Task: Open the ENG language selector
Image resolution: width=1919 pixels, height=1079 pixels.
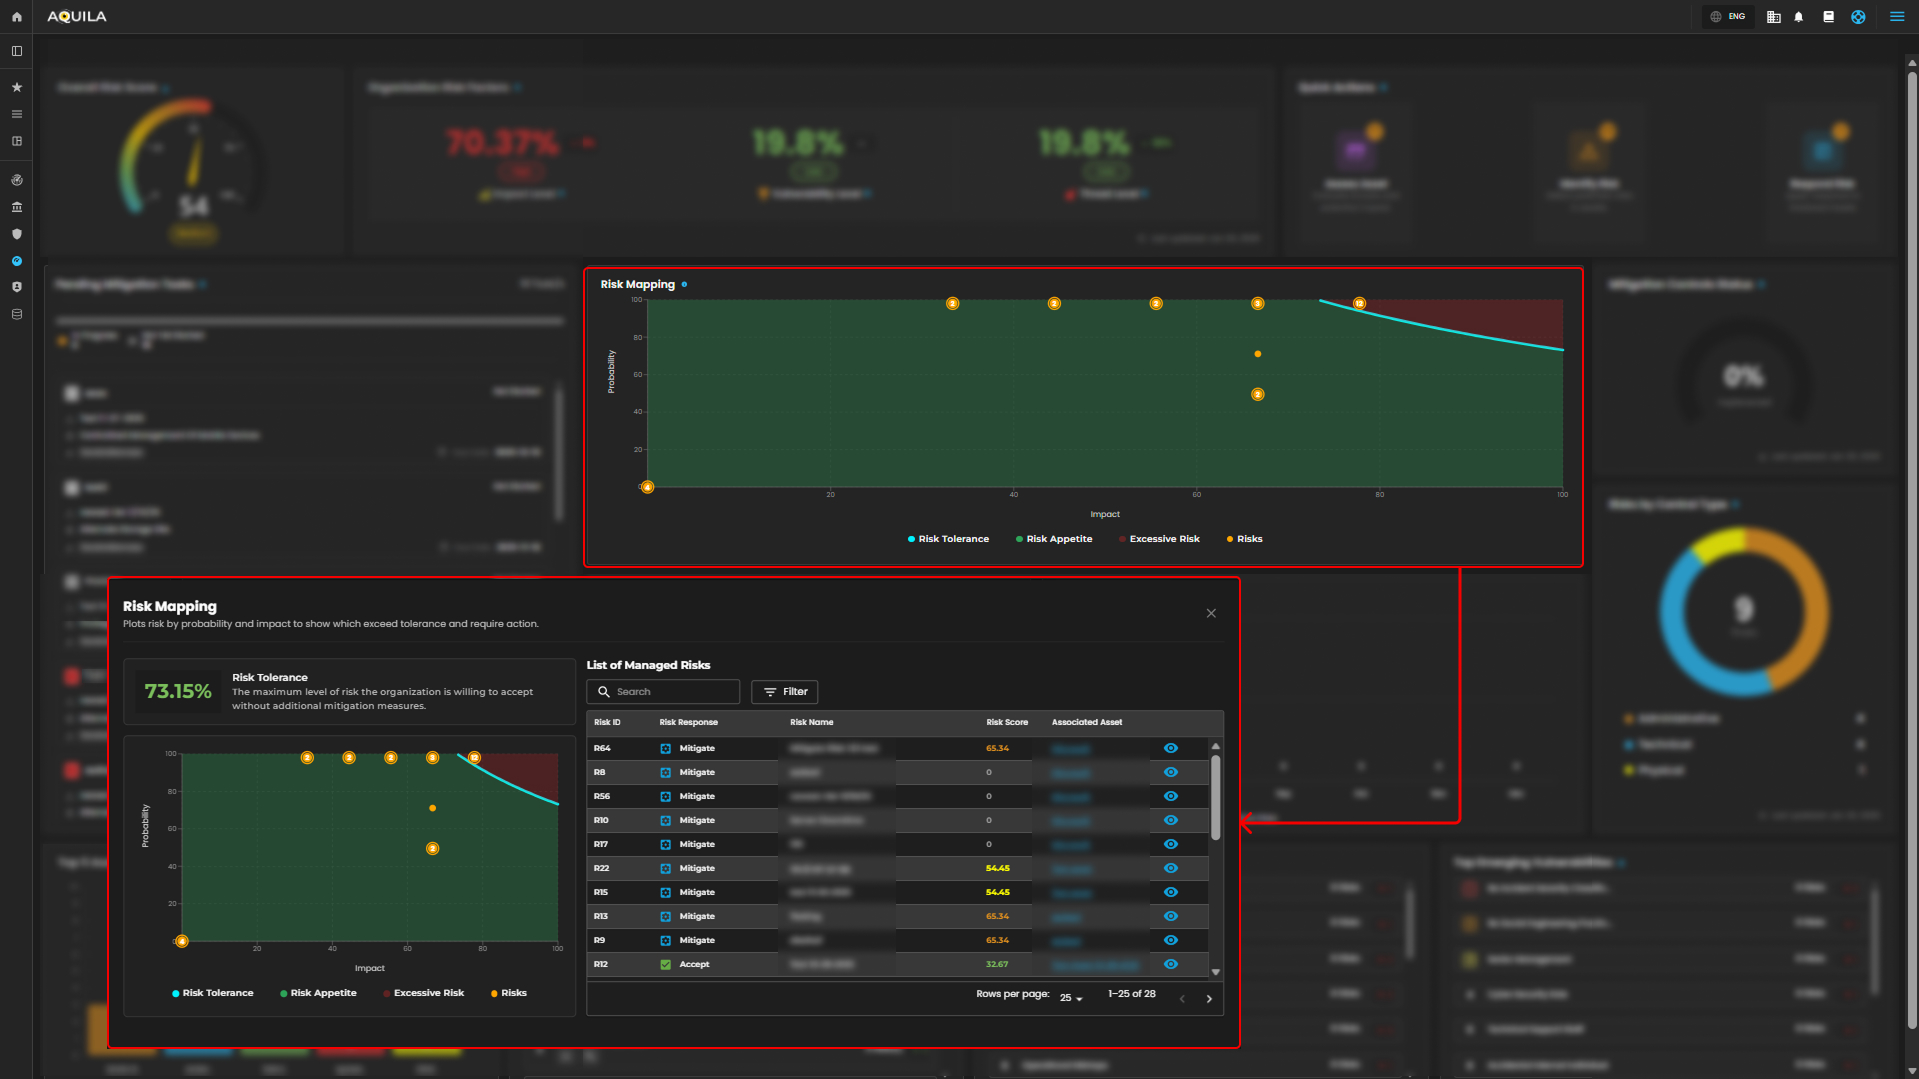Action: [1728, 17]
